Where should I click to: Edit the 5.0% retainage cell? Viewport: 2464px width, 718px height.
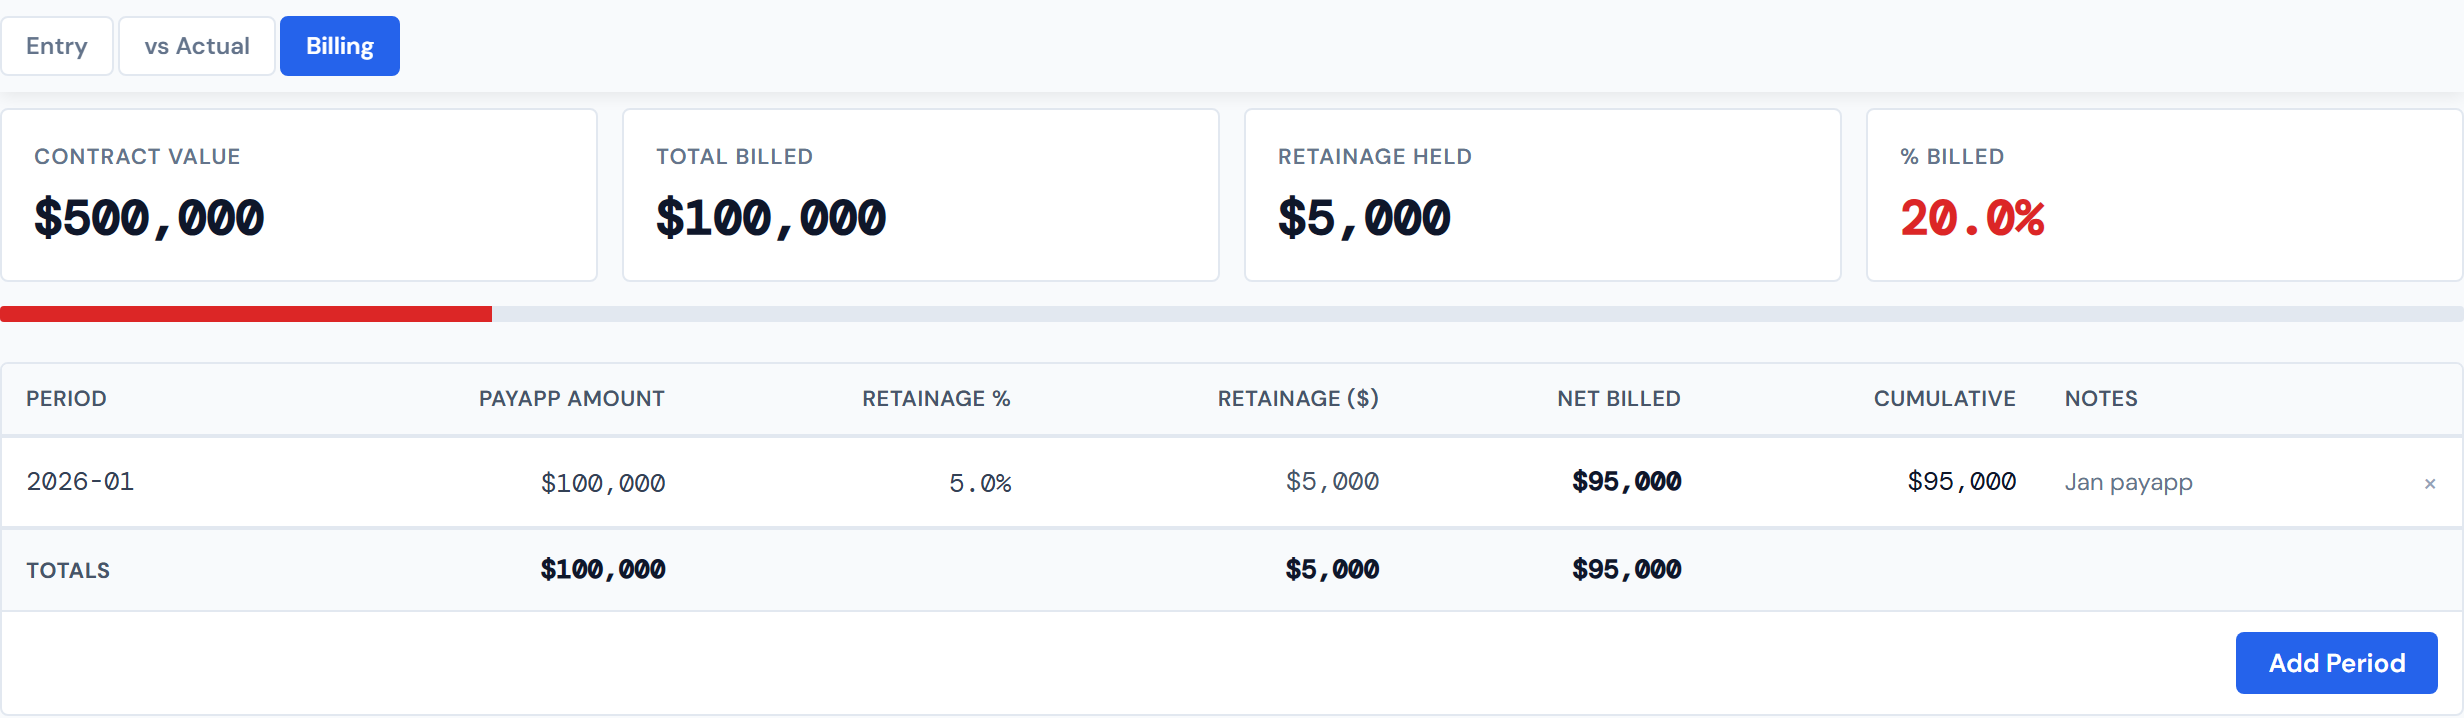981,482
